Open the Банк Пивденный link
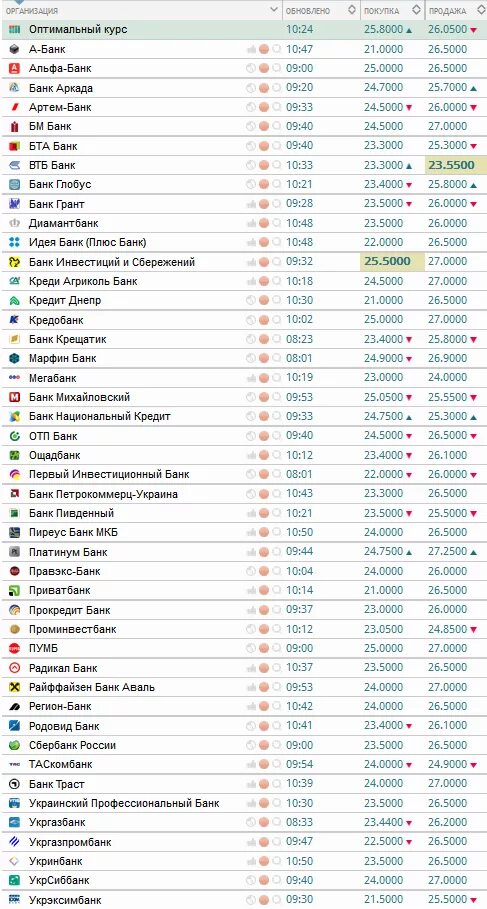 tap(71, 513)
